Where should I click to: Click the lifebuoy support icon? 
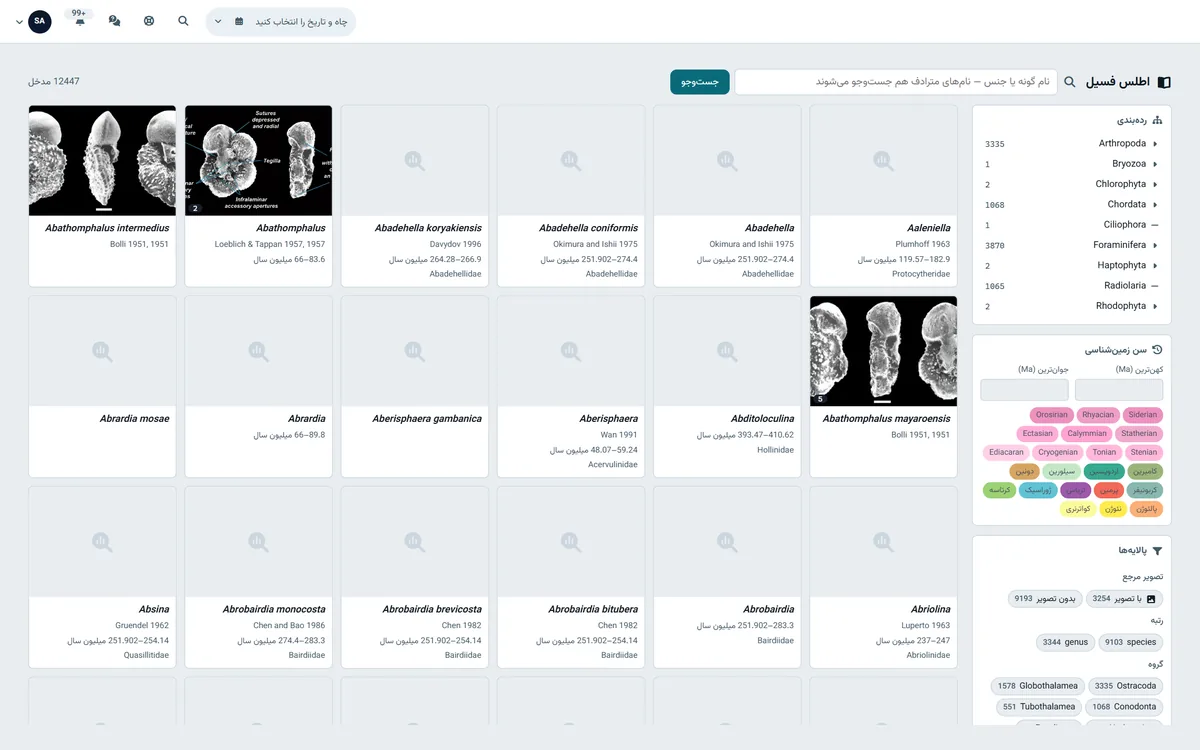point(149,21)
